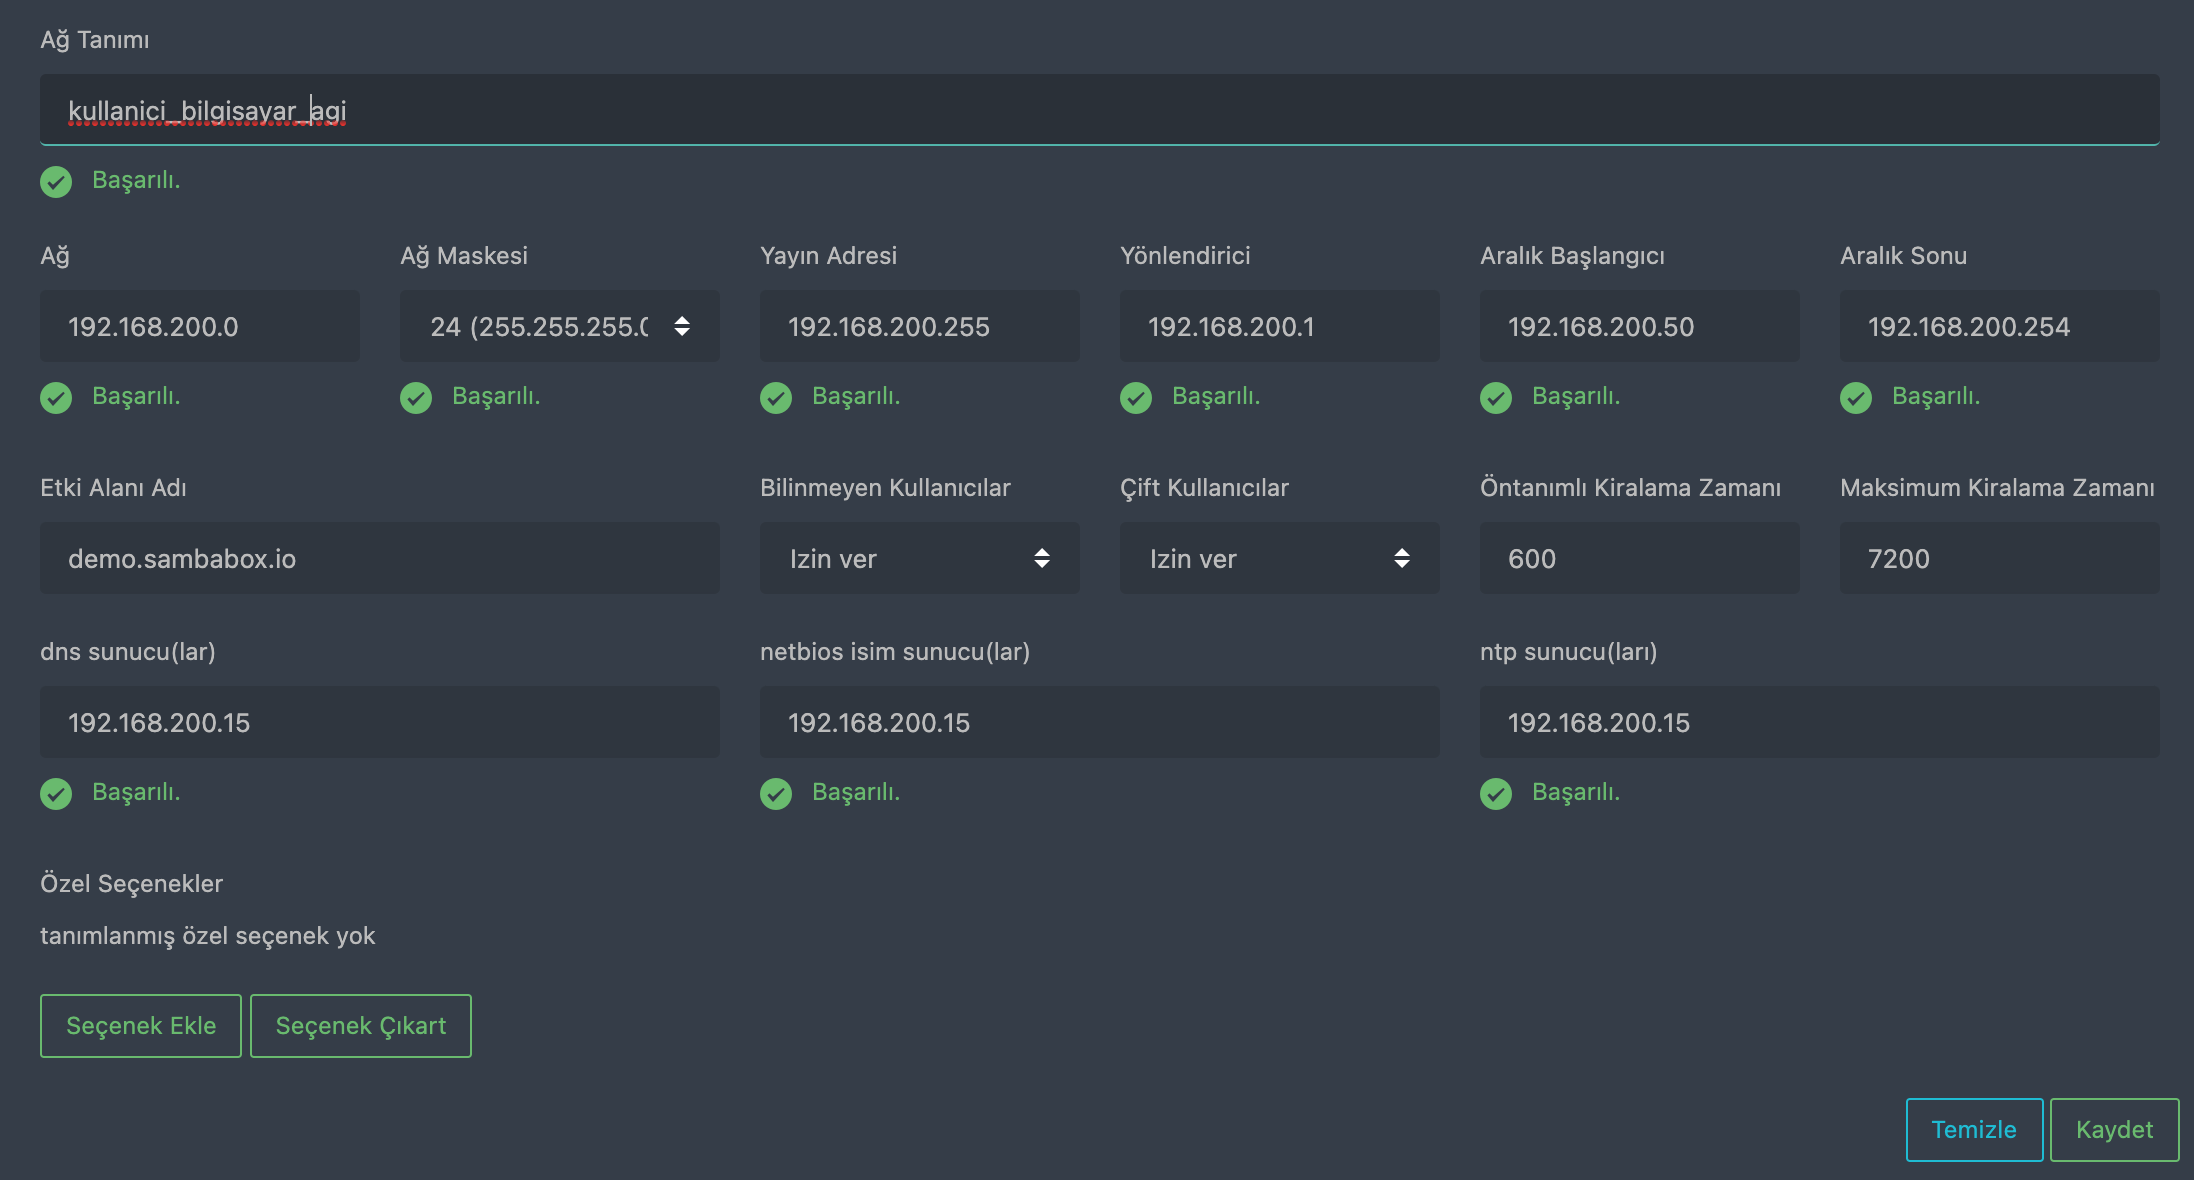Screen dimensions: 2194x1180
Task: Focus the Ağ Tanımı text field
Action: click(x=1100, y=110)
